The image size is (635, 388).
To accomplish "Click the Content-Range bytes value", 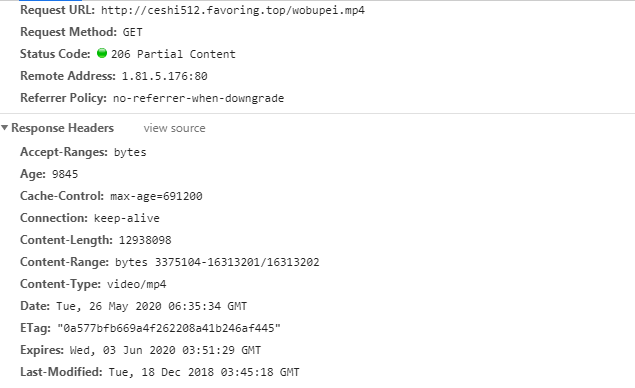I will click(217, 262).
